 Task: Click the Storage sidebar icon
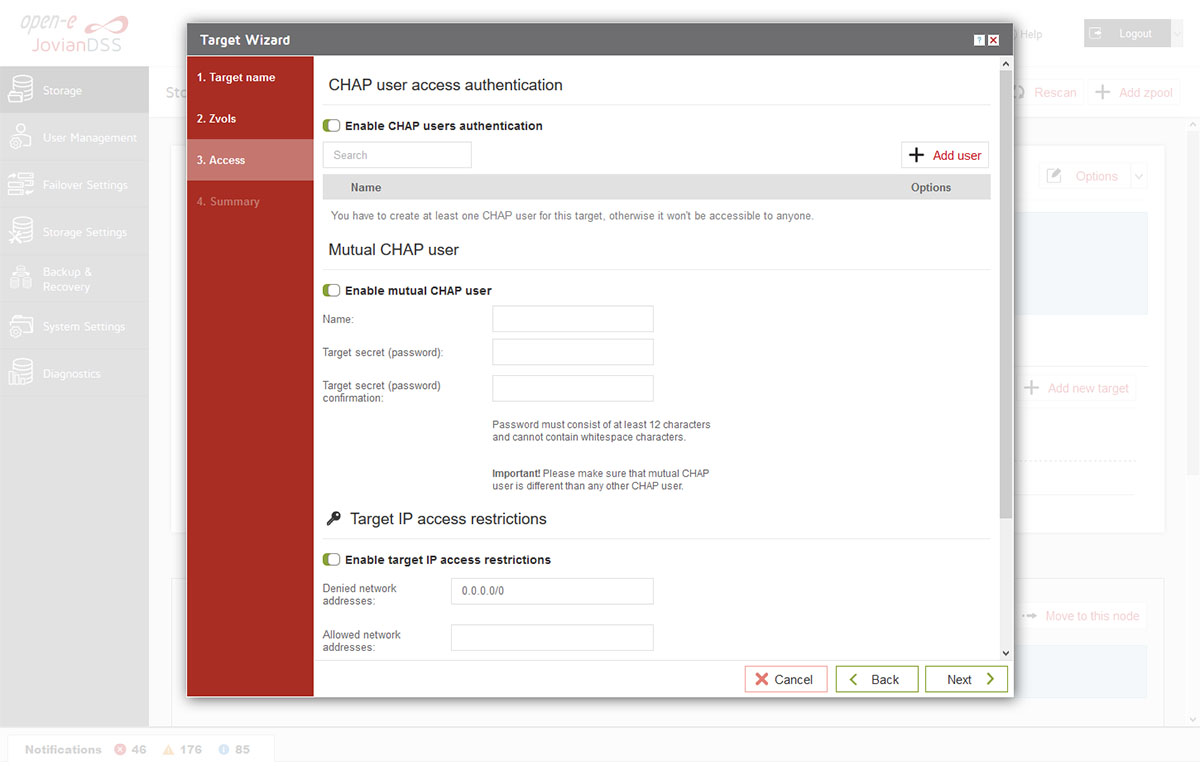tap(20, 90)
